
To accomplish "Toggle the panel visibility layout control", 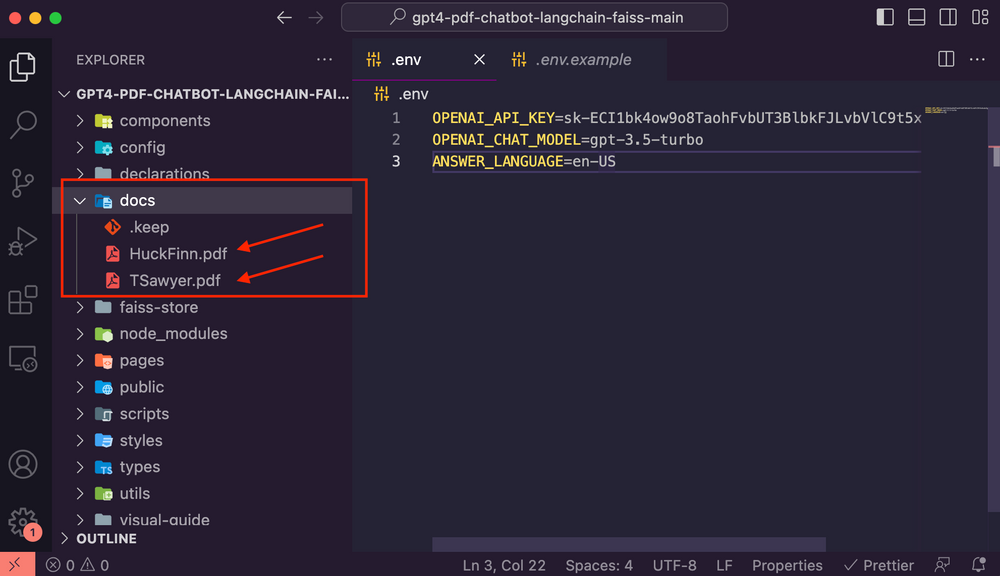I will pyautogui.click(x=915, y=17).
